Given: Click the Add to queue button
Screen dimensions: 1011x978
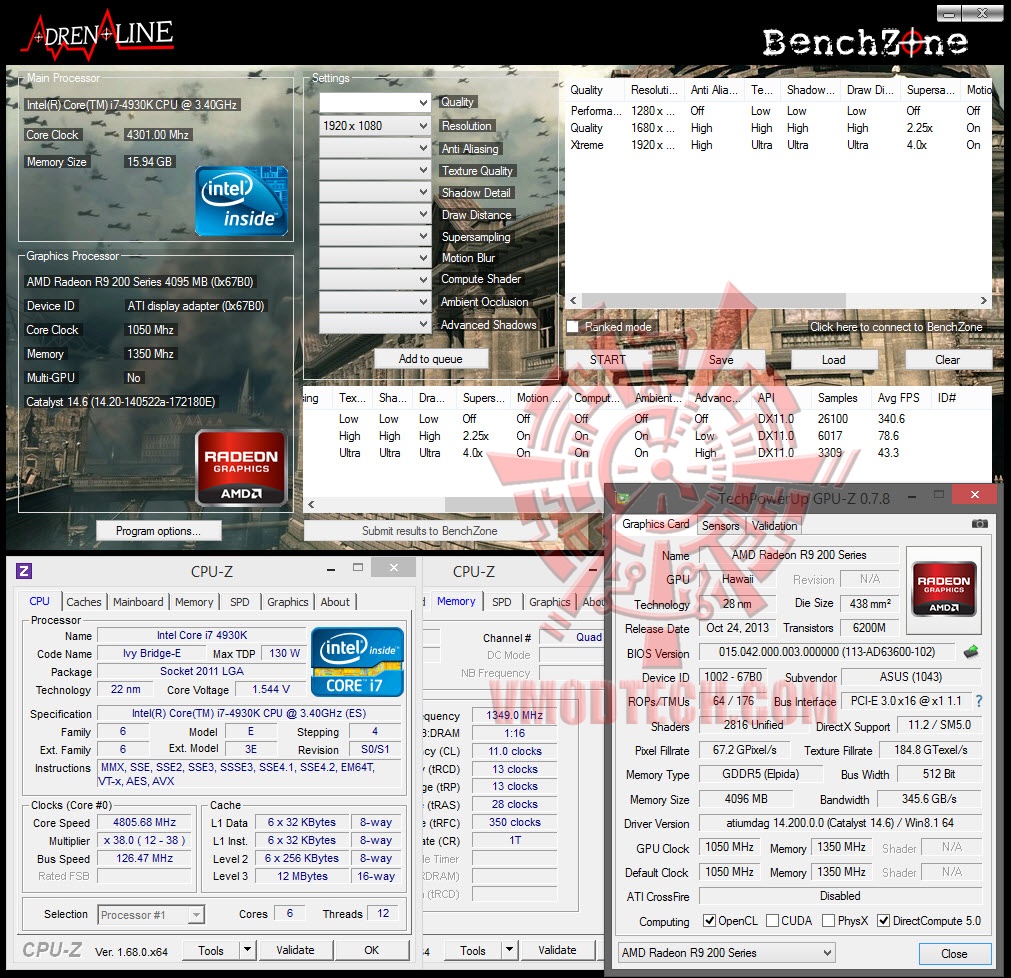Looking at the screenshot, I should pos(431,359).
